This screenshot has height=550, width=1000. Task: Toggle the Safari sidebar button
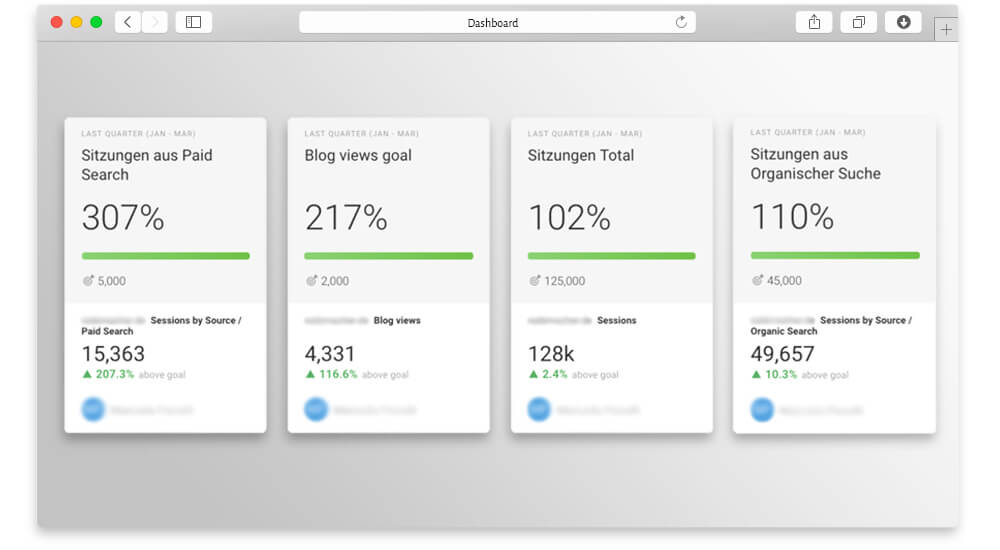193,22
